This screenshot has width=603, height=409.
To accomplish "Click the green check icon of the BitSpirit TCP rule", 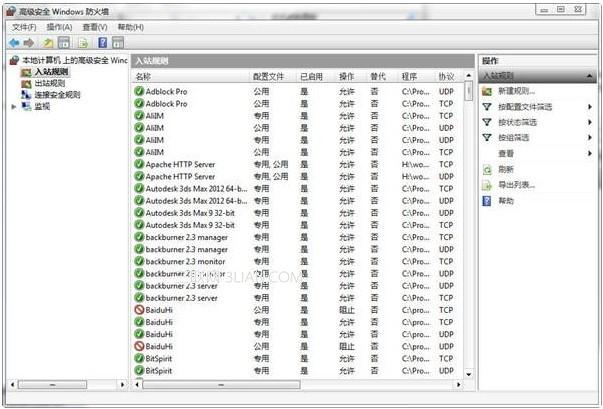I will coord(139,359).
